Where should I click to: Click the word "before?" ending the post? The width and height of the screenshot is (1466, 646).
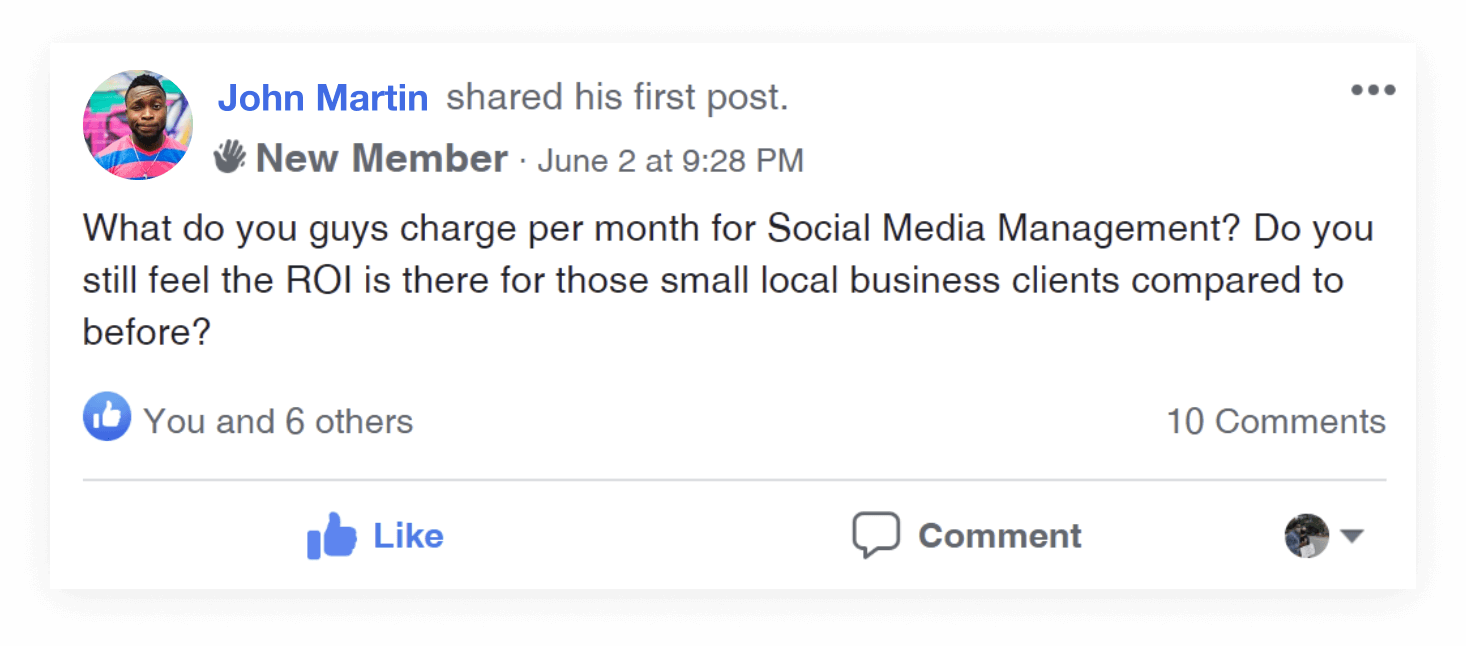point(146,333)
